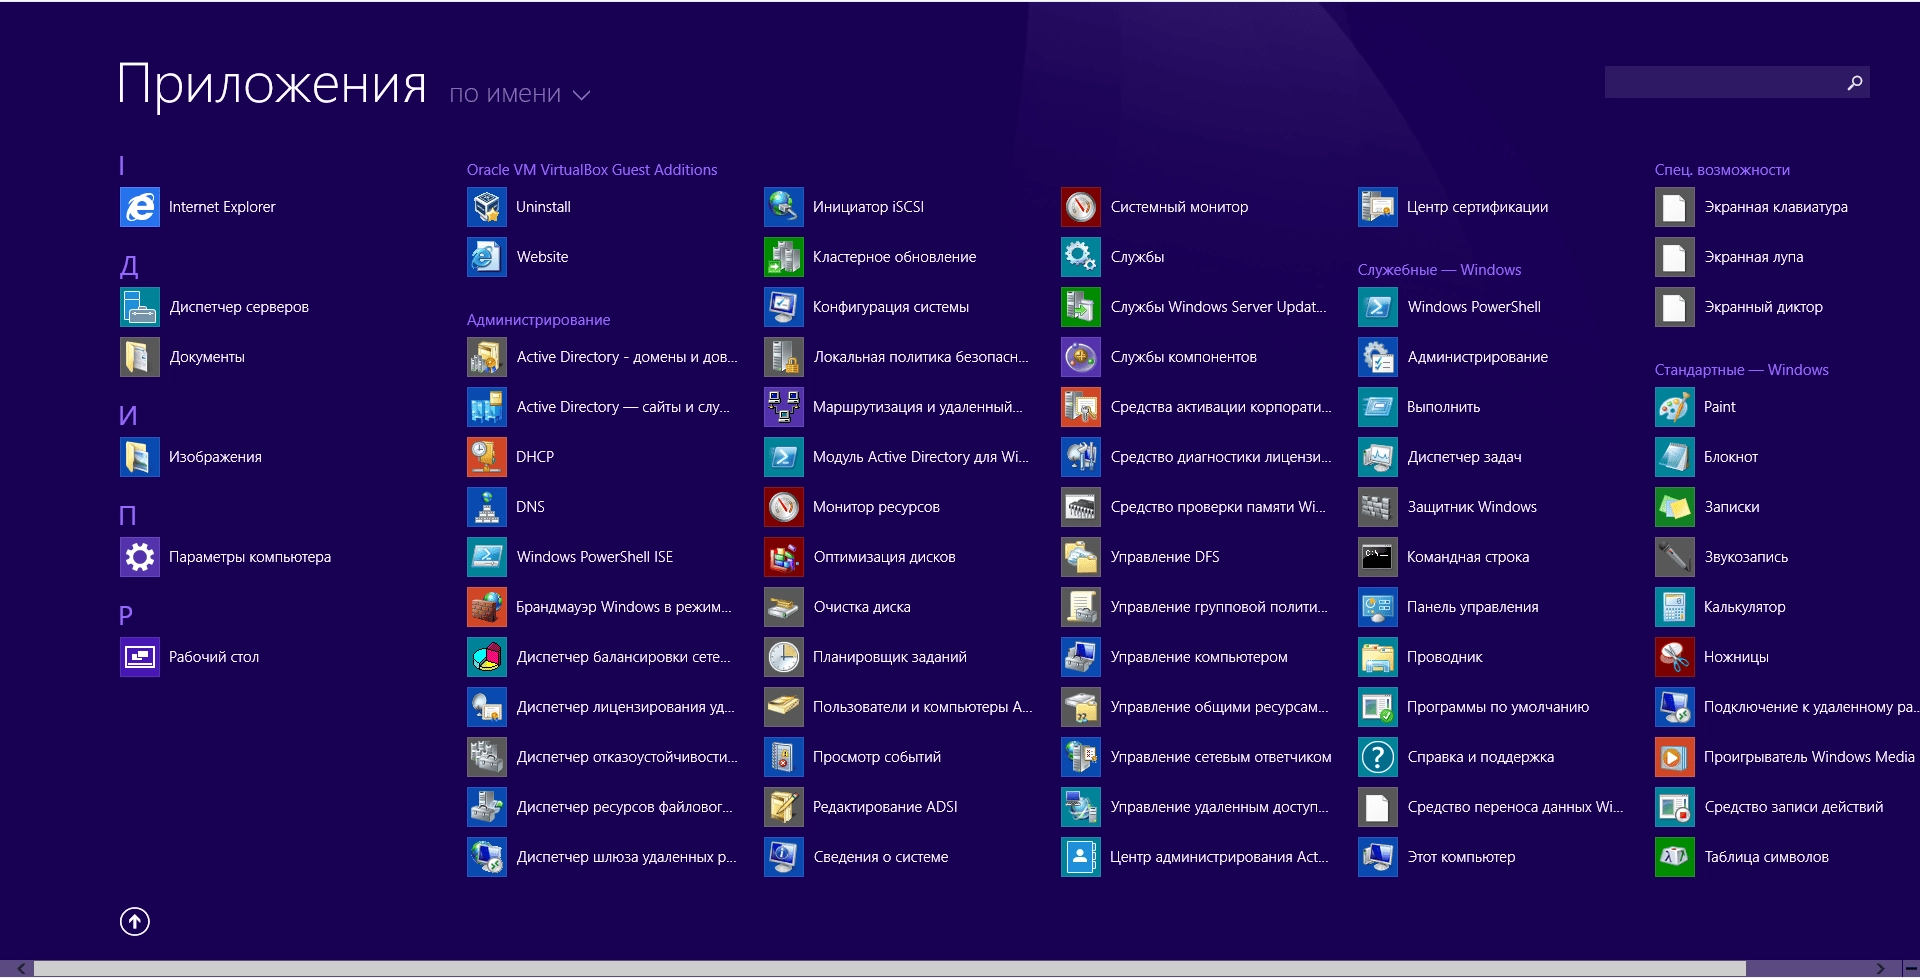Open Службы gears icon

tap(1080, 257)
